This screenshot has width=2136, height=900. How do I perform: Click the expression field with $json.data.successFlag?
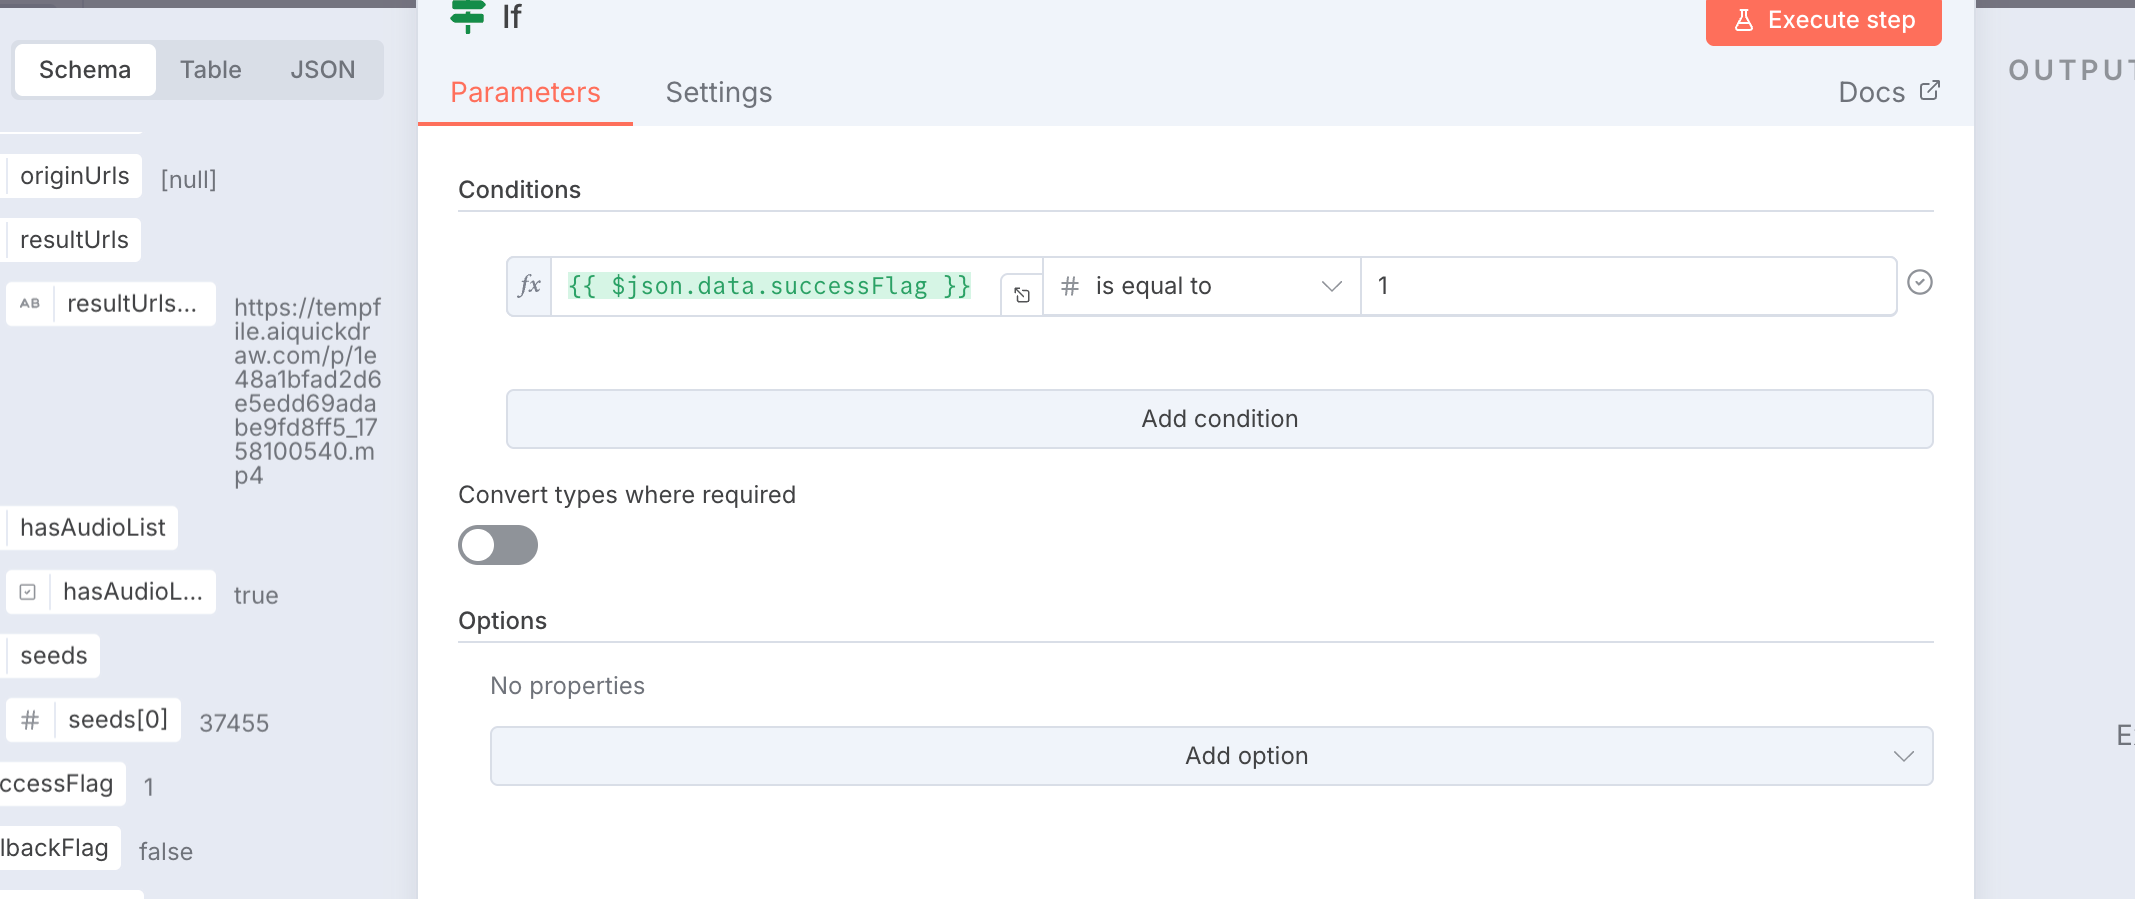(775, 286)
